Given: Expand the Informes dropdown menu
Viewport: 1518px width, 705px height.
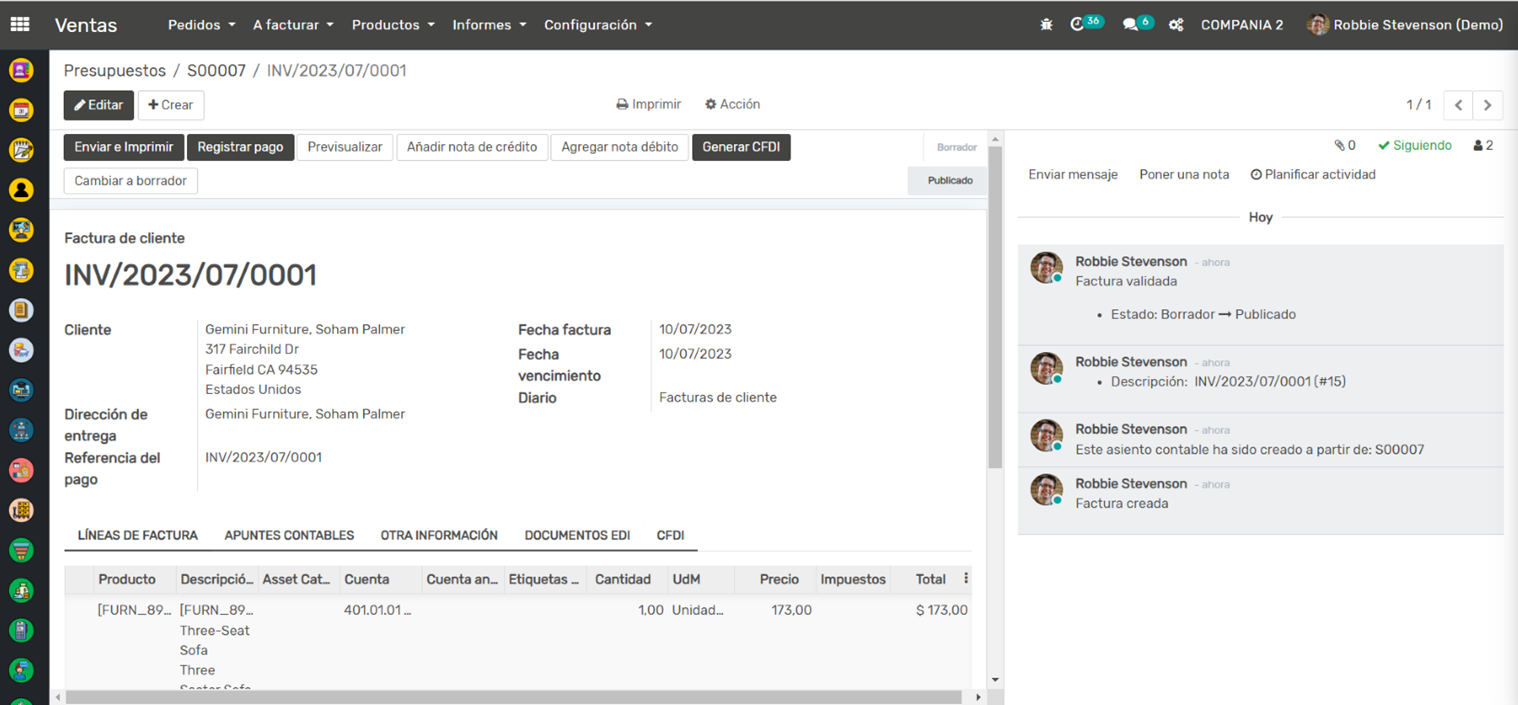Looking at the screenshot, I should click(x=489, y=25).
